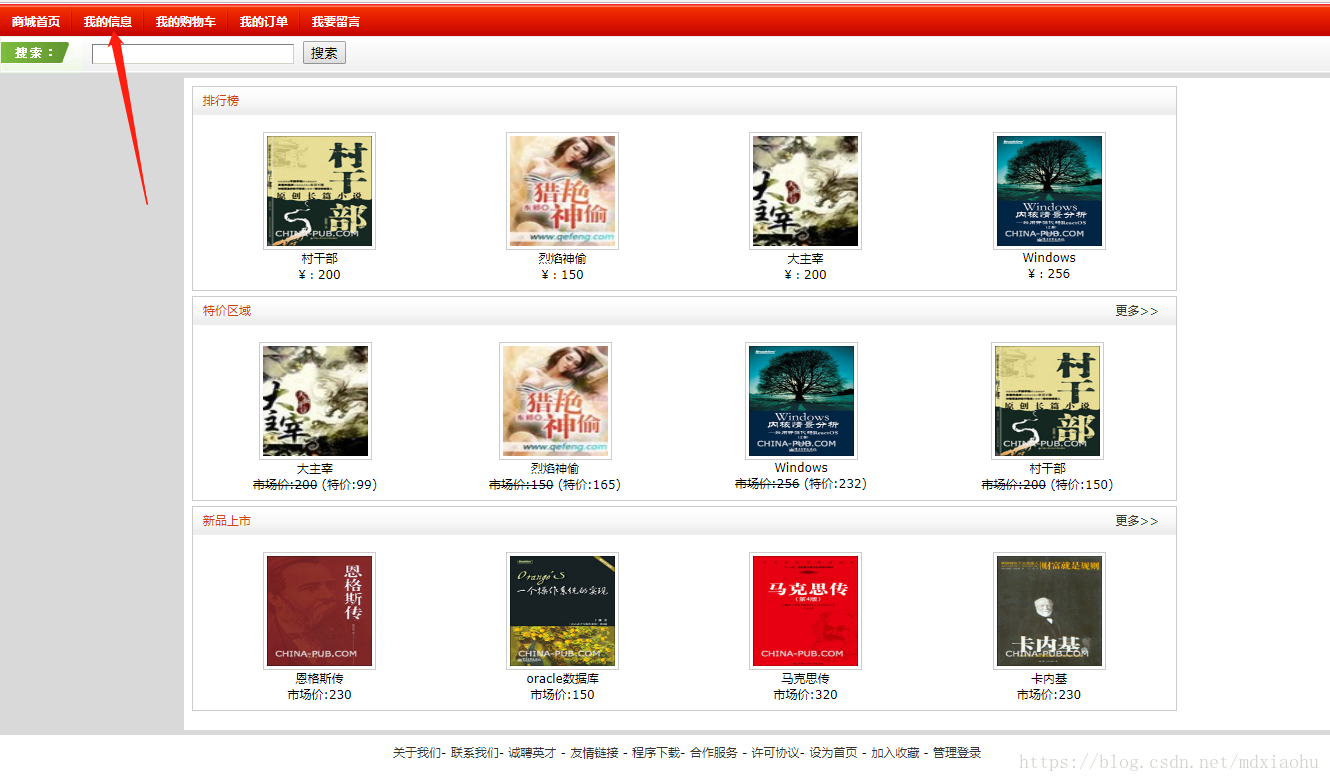
Task: Click the 马克思传 title text
Action: (806, 679)
